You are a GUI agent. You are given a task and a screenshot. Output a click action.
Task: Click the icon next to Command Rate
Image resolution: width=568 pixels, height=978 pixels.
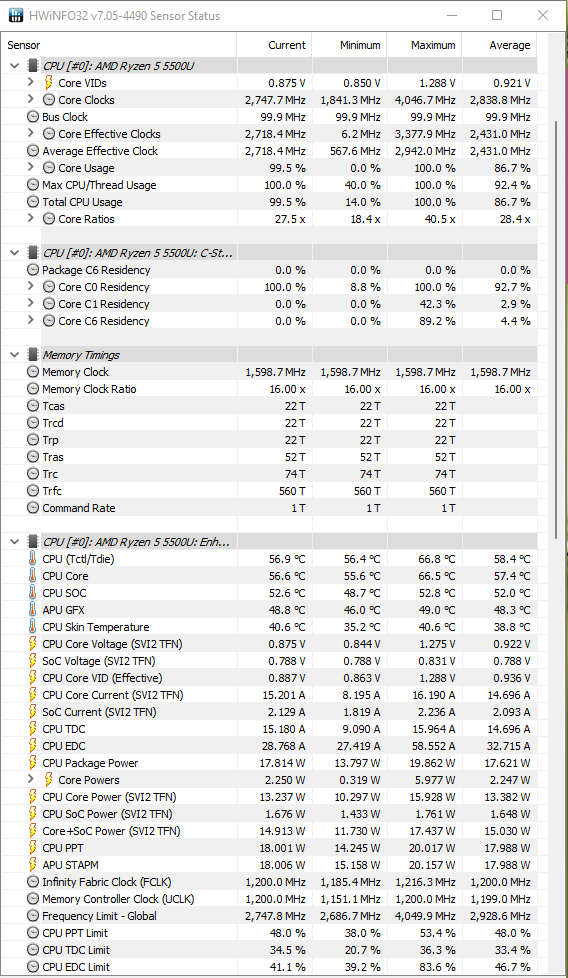point(33,508)
